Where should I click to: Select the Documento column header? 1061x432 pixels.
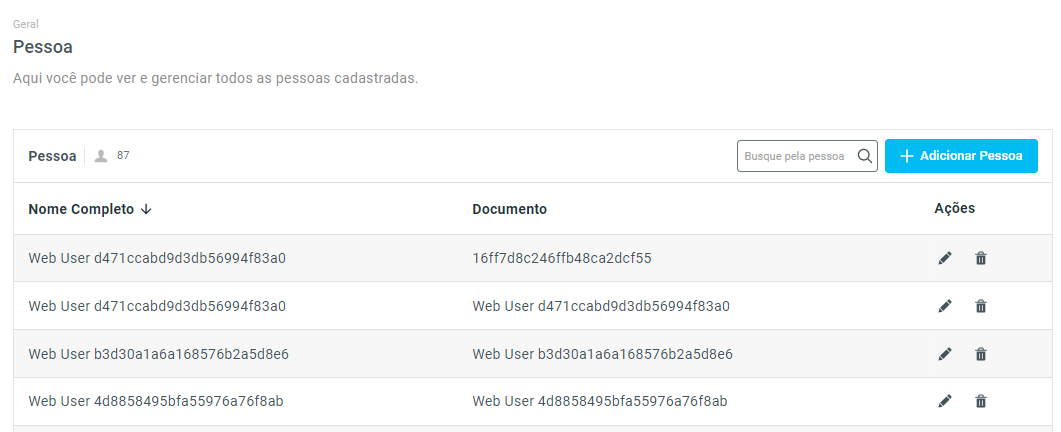point(509,209)
